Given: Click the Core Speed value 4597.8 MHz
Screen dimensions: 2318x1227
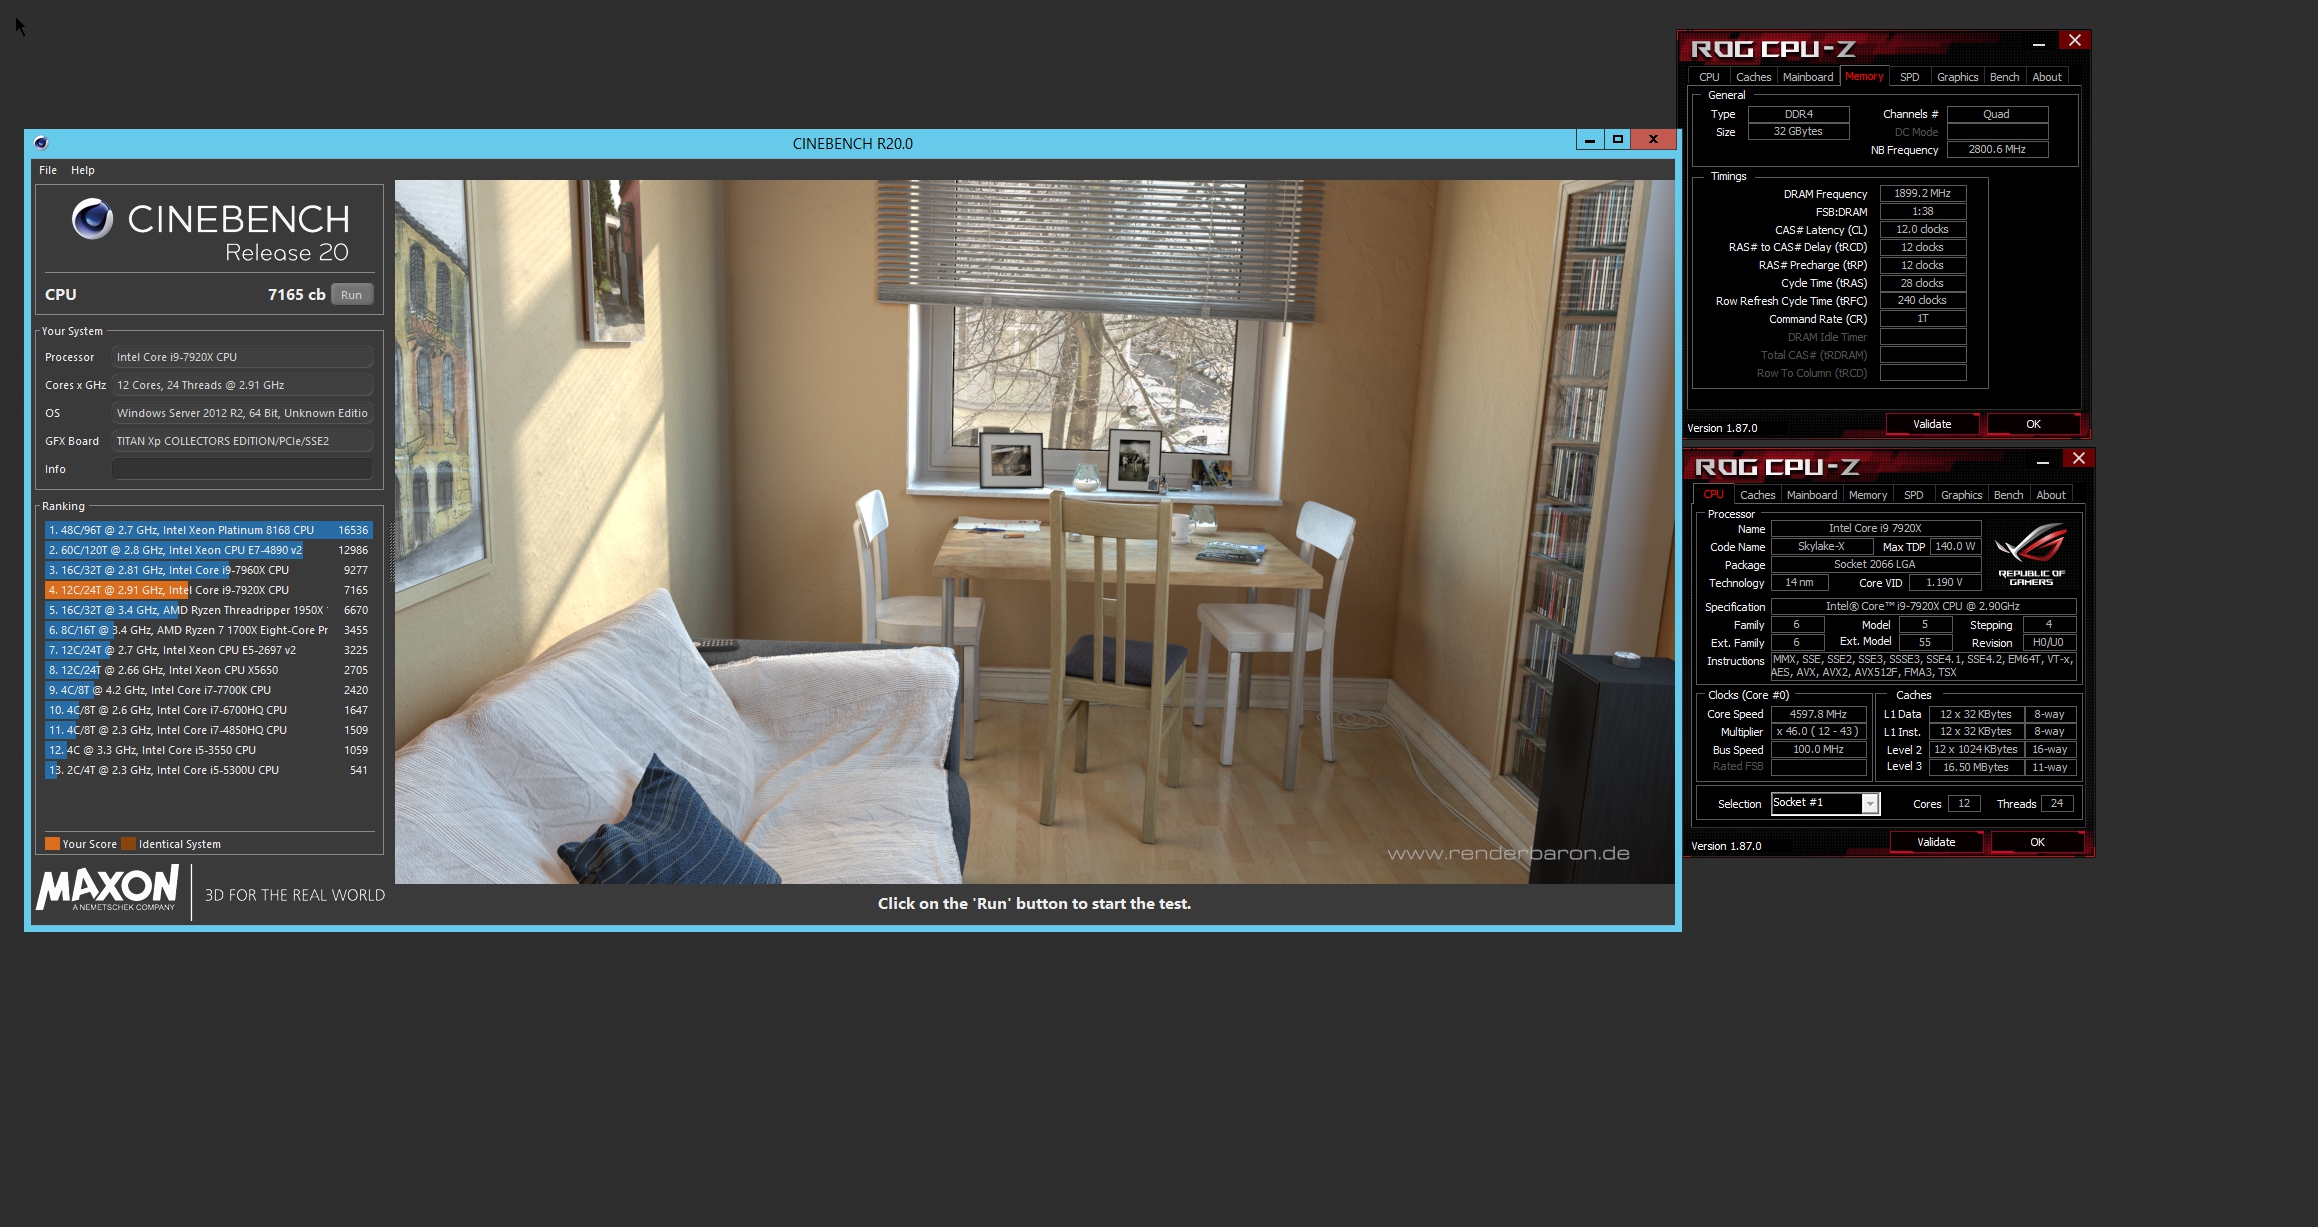Looking at the screenshot, I should (1818, 714).
